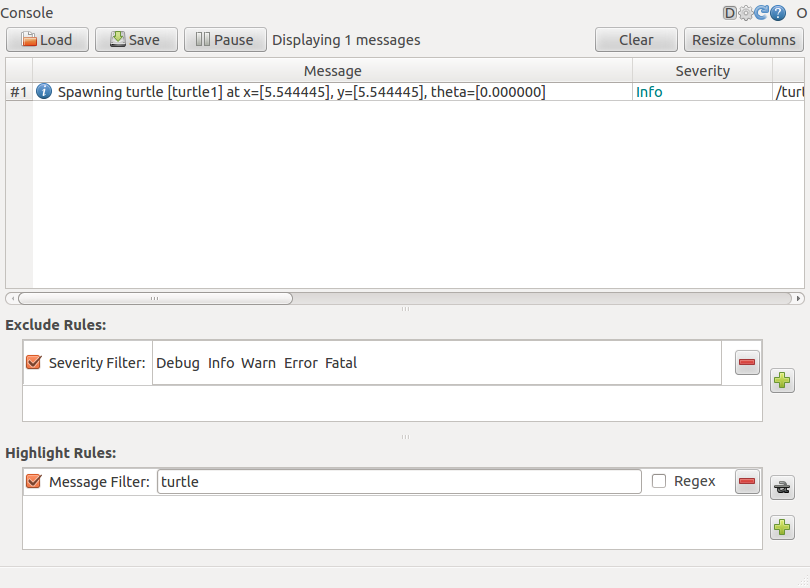The image size is (810, 588).
Task: Remove the Message Filter highlight rule
Action: tap(747, 482)
